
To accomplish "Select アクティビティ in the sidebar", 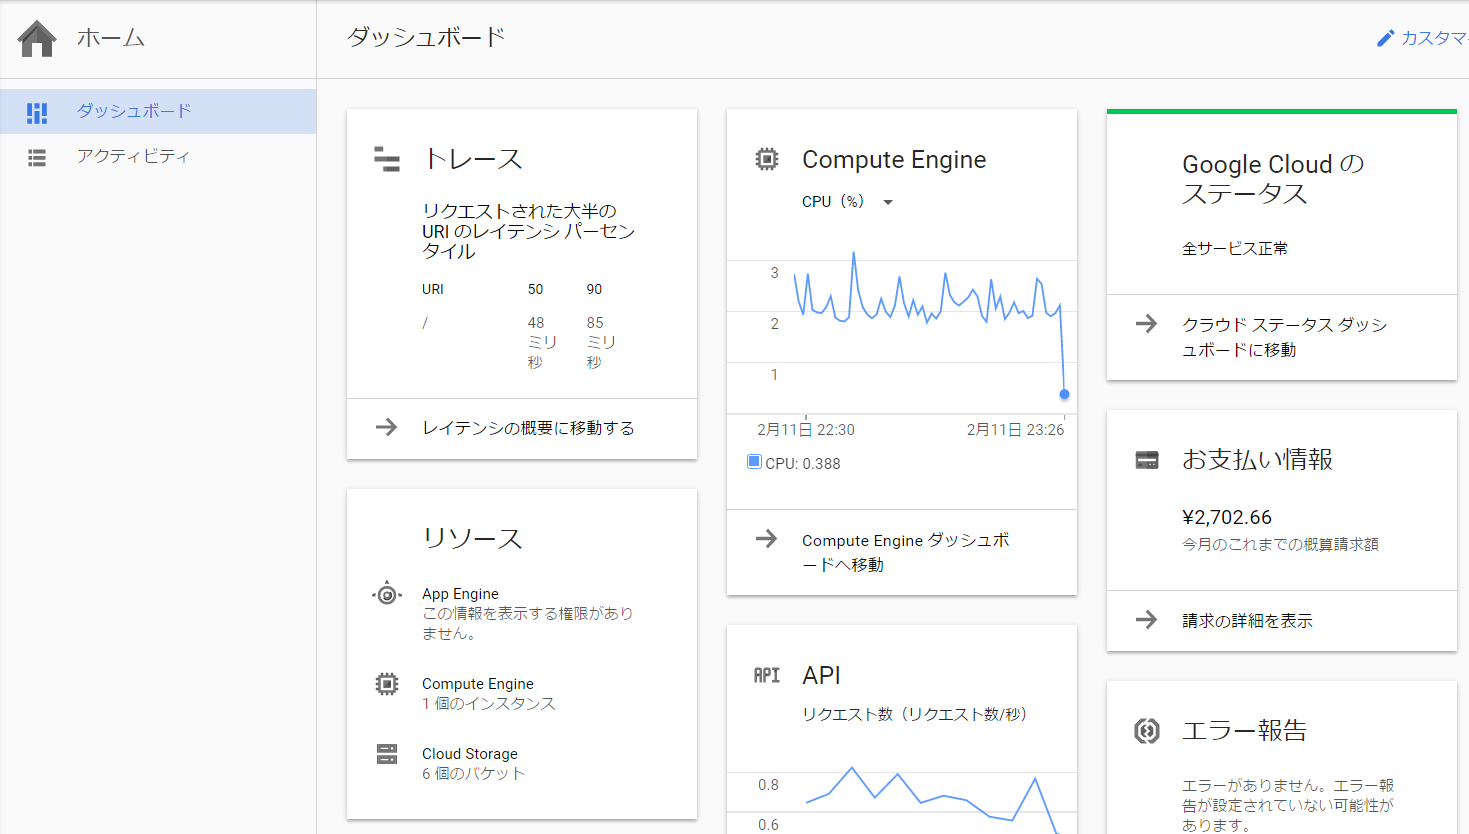I will (x=158, y=156).
